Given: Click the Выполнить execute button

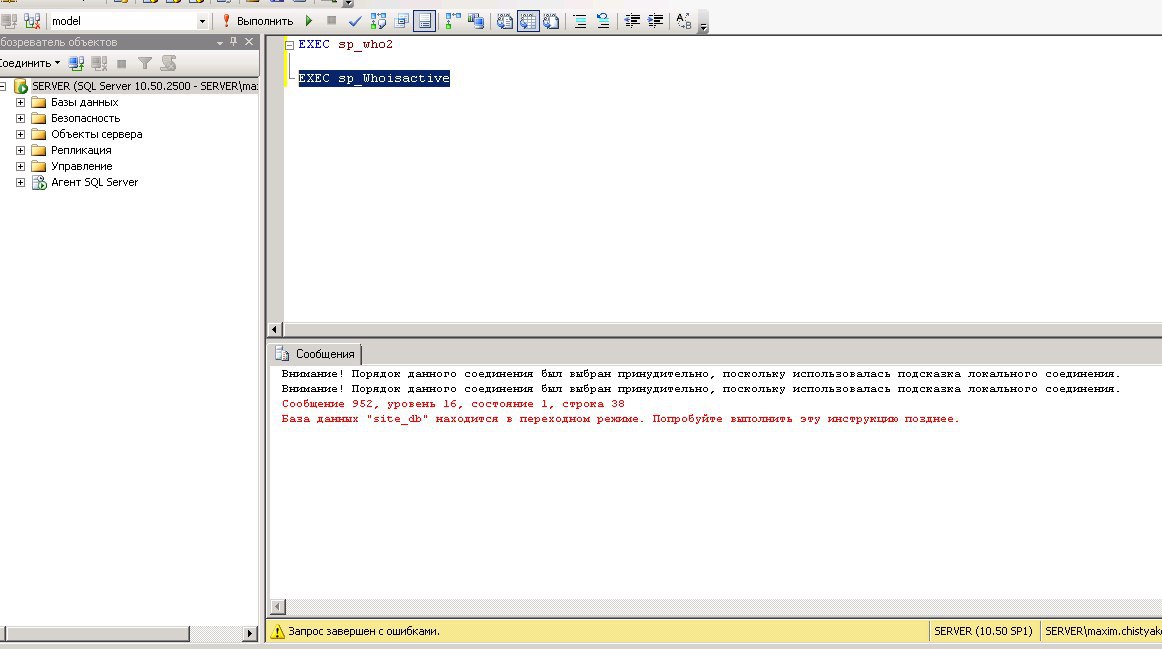Looking at the screenshot, I should [x=258, y=20].
